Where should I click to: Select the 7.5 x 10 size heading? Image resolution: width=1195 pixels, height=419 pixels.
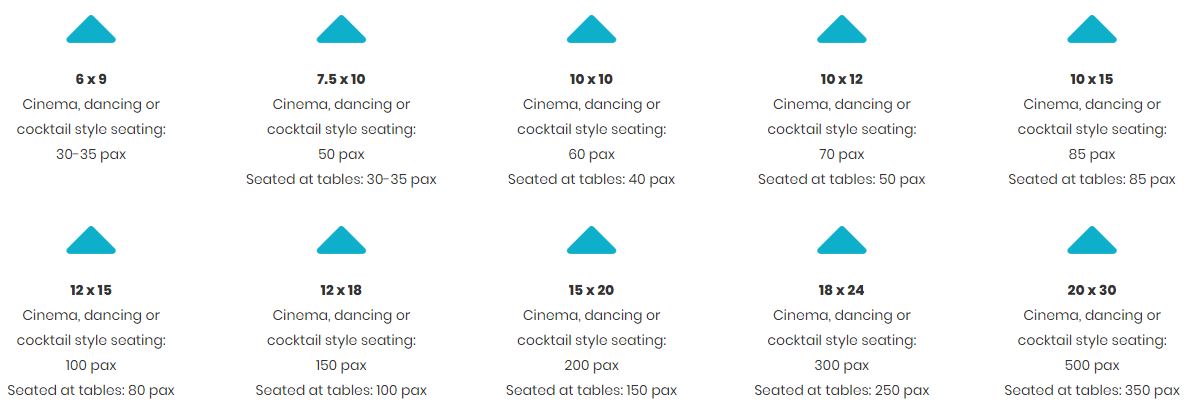pos(341,79)
